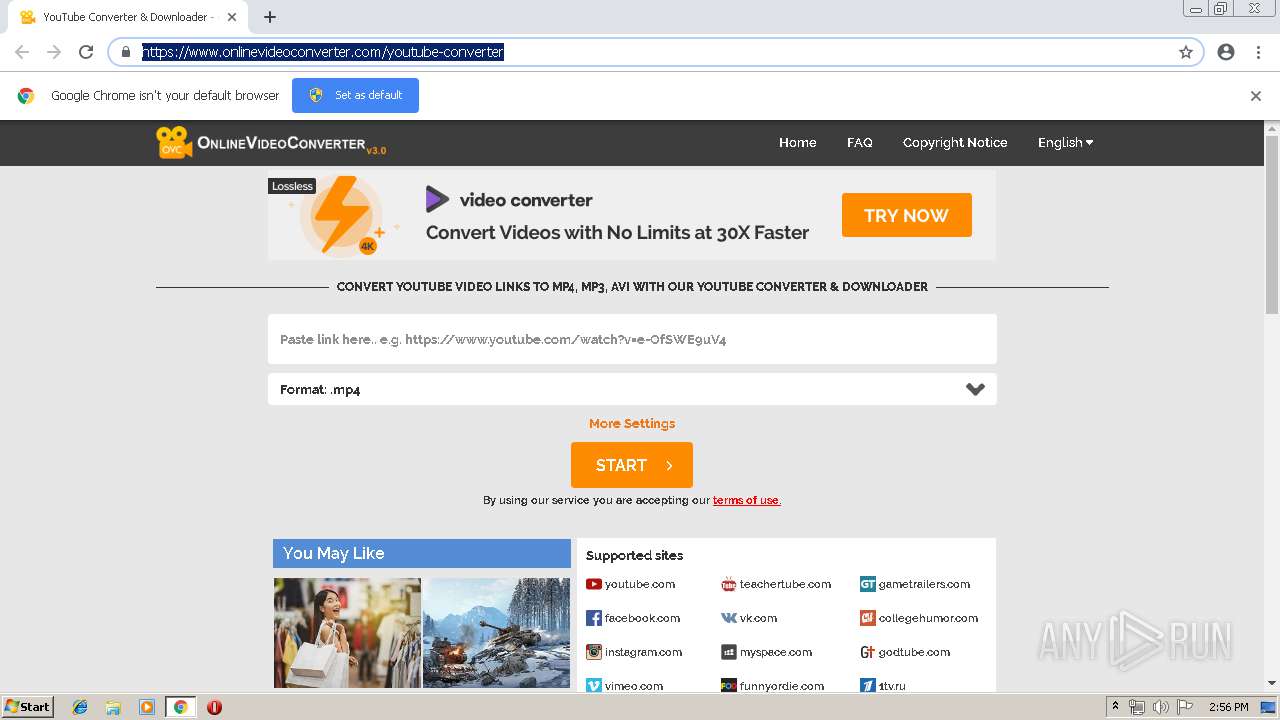Screen dimensions: 1280x720
Task: Open the snowy tank thumbnail
Action: (x=496, y=632)
